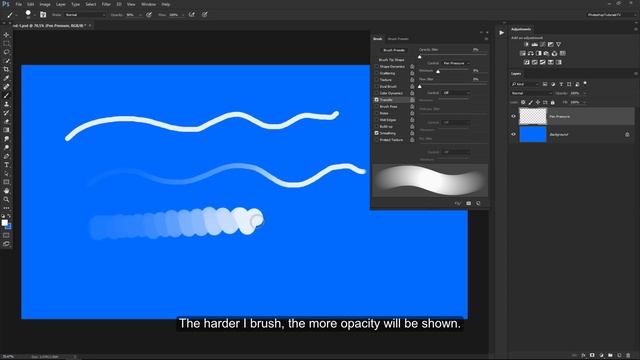The image size is (640, 360).
Task: Enable pressure for size in options bar
Action: [x=204, y=15]
